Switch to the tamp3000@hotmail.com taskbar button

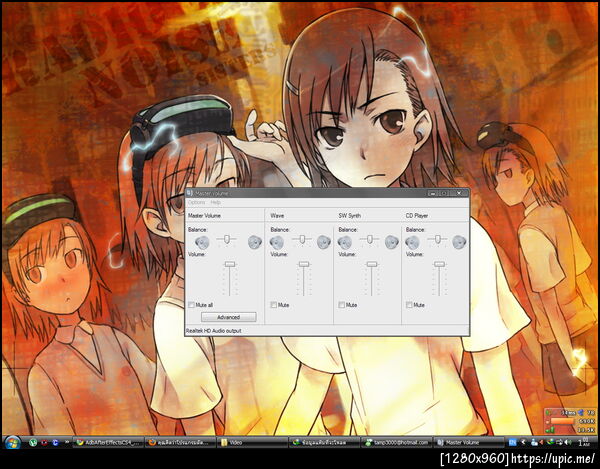point(396,443)
